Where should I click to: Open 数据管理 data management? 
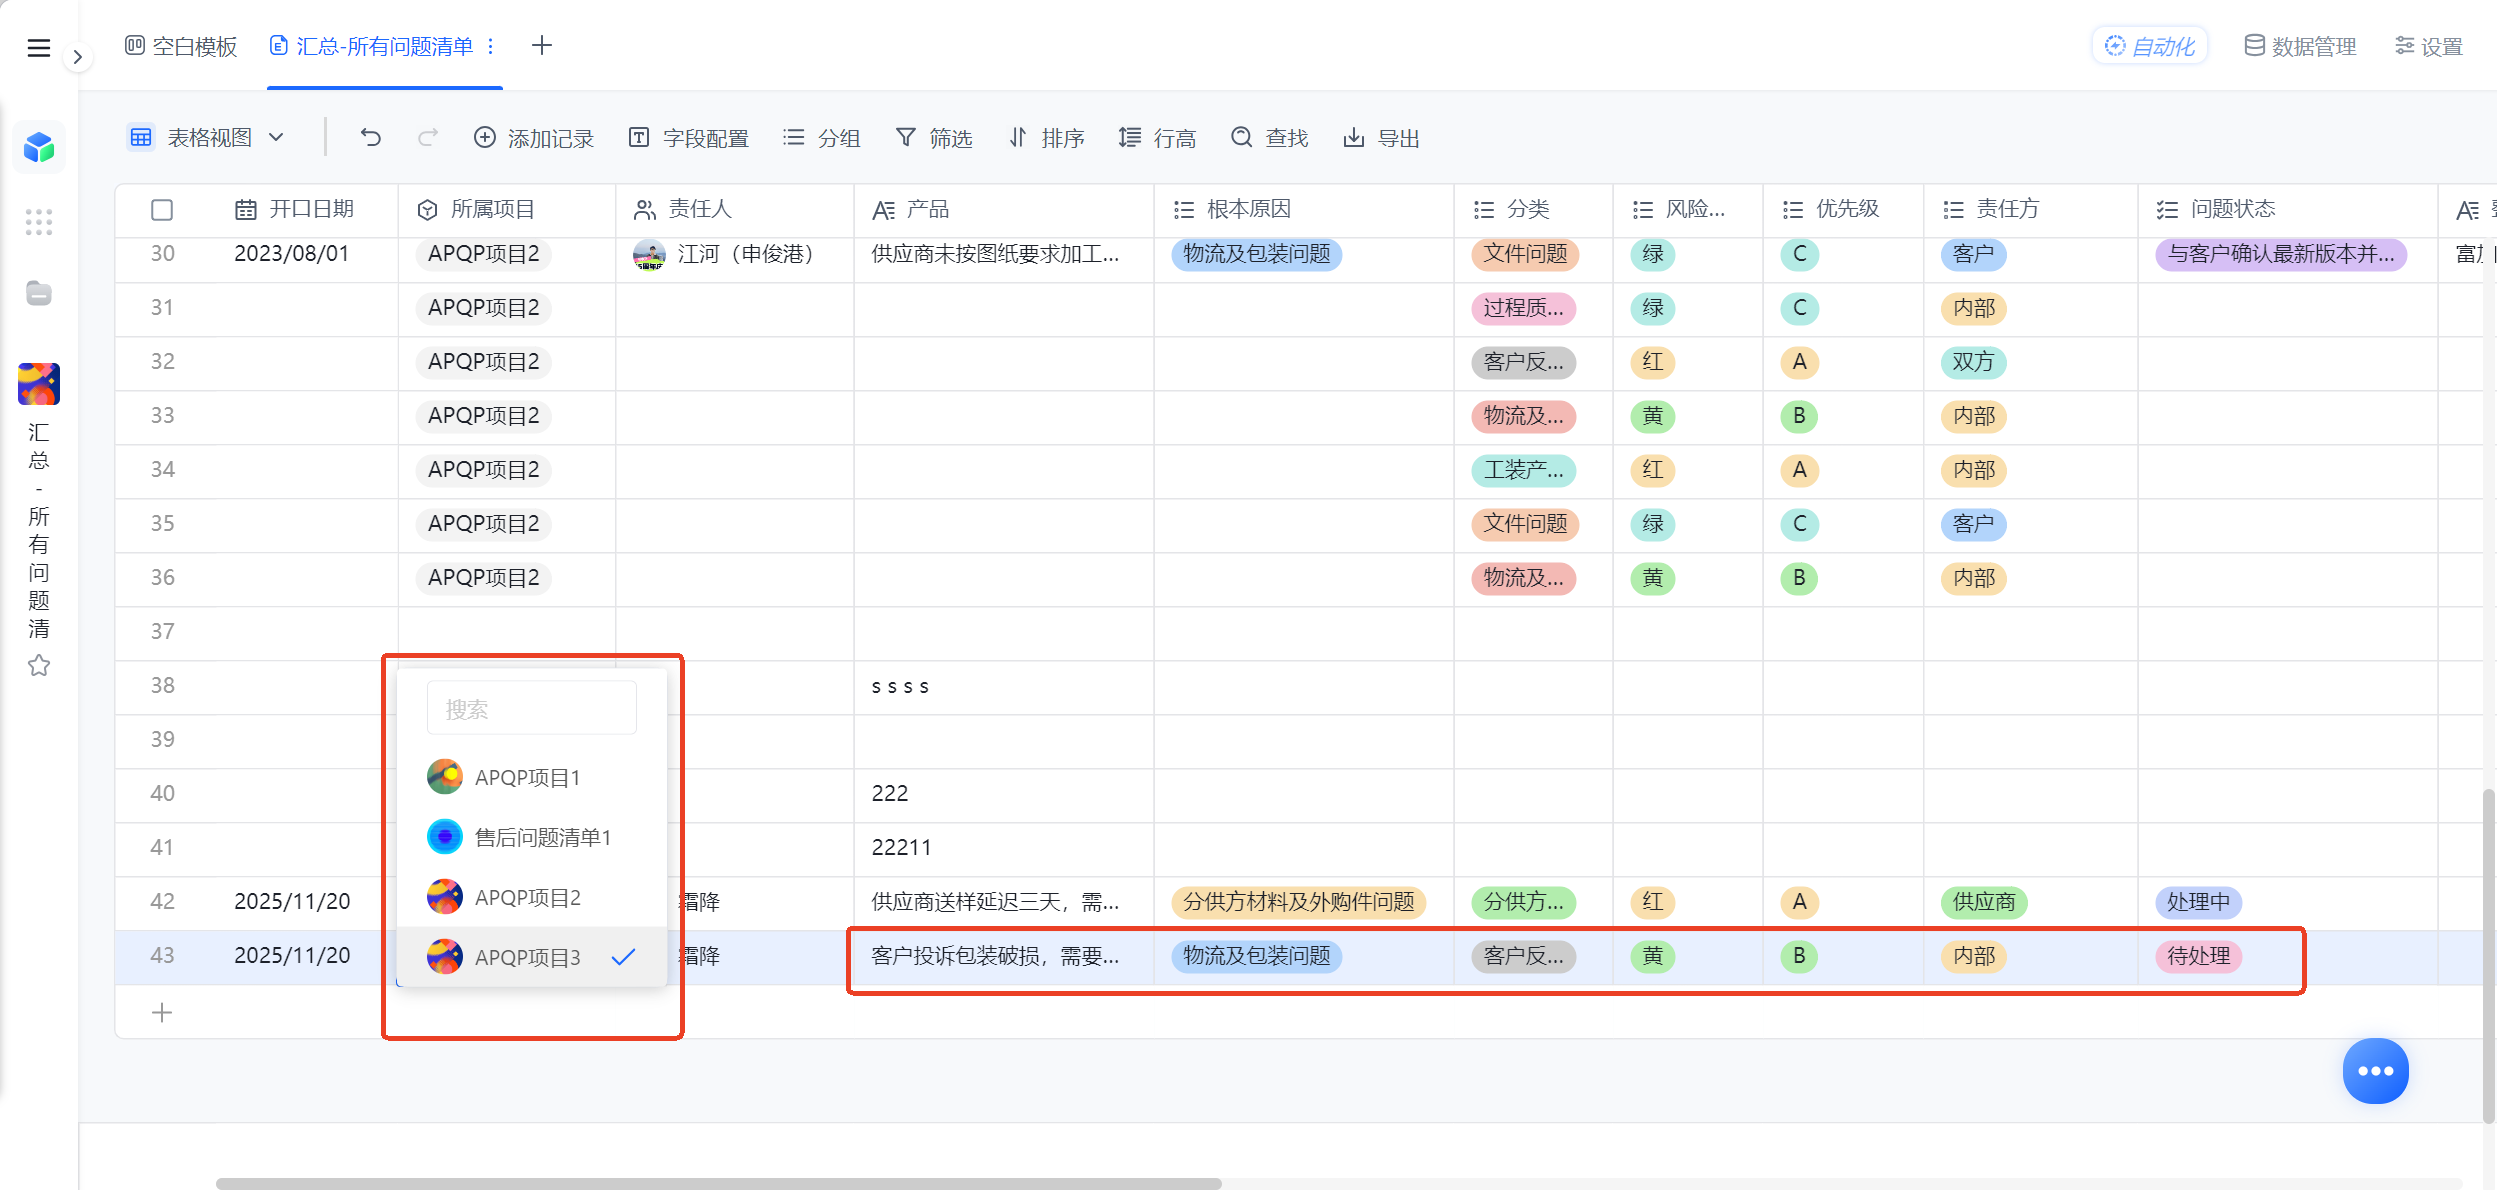coord(2300,46)
